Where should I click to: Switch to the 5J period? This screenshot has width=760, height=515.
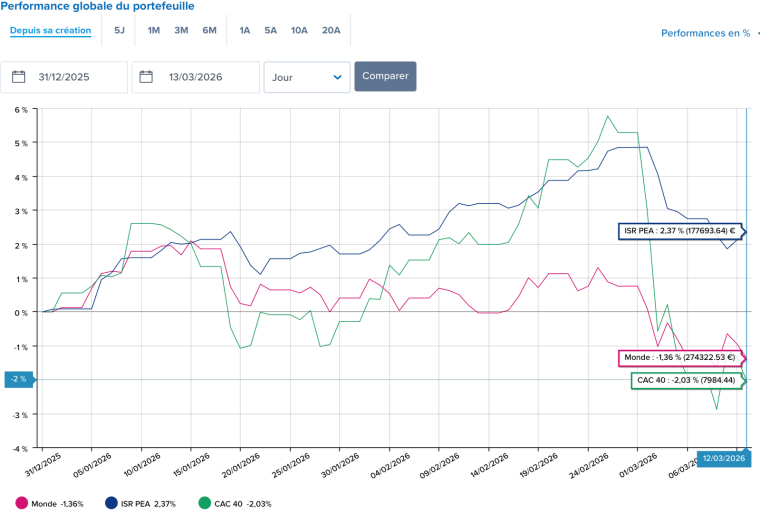pyautogui.click(x=119, y=30)
